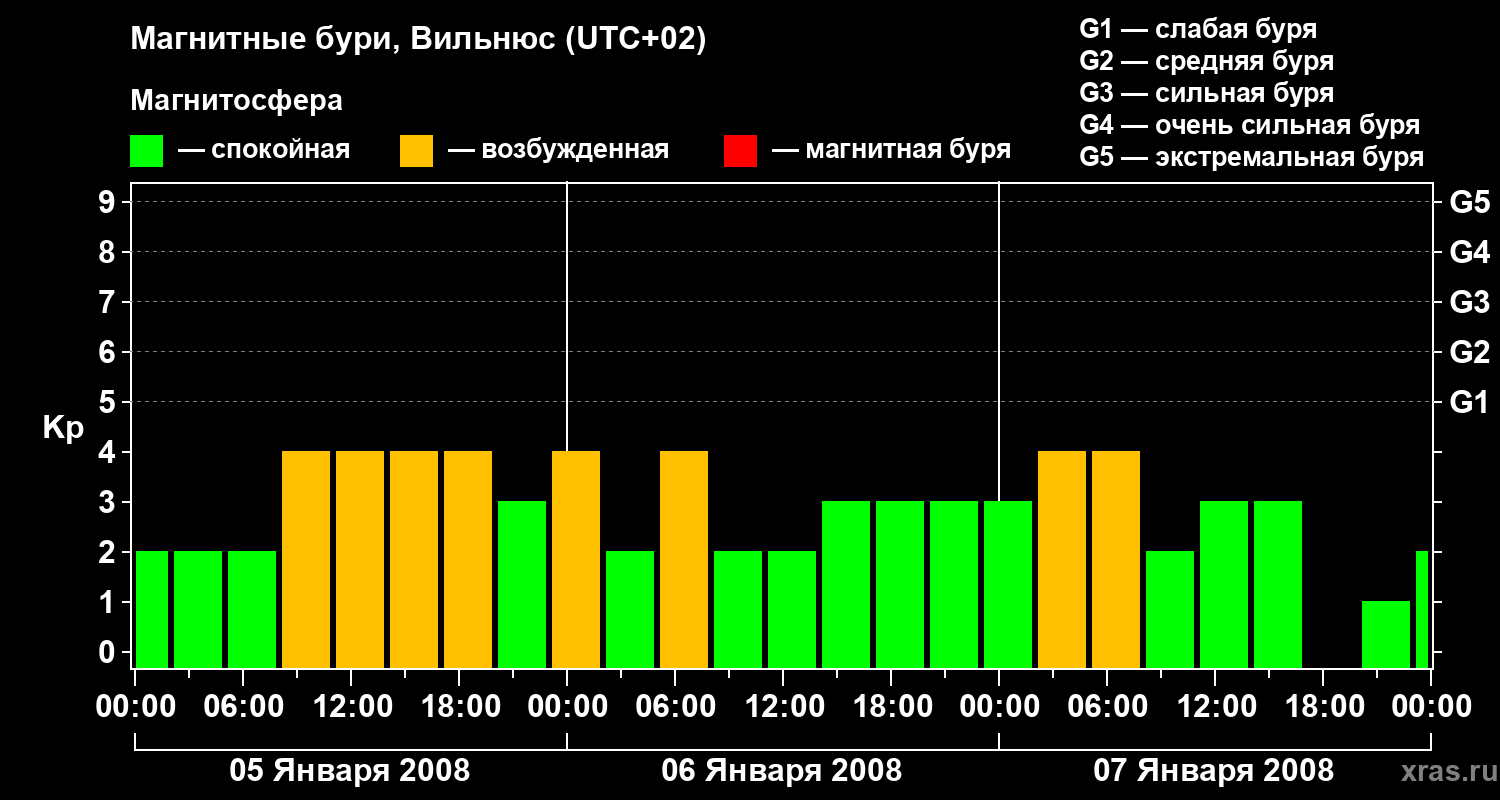Click the 'G2 — средняя буря' legend line
Screen dimensions: 1500x800
point(1206,61)
